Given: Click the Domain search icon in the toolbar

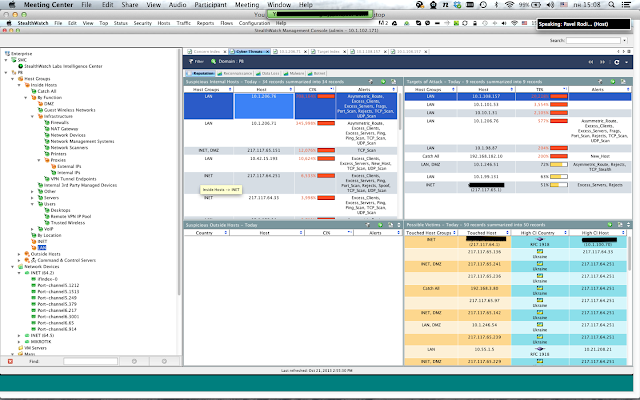Looking at the screenshot, I should pyautogui.click(x=213, y=62).
